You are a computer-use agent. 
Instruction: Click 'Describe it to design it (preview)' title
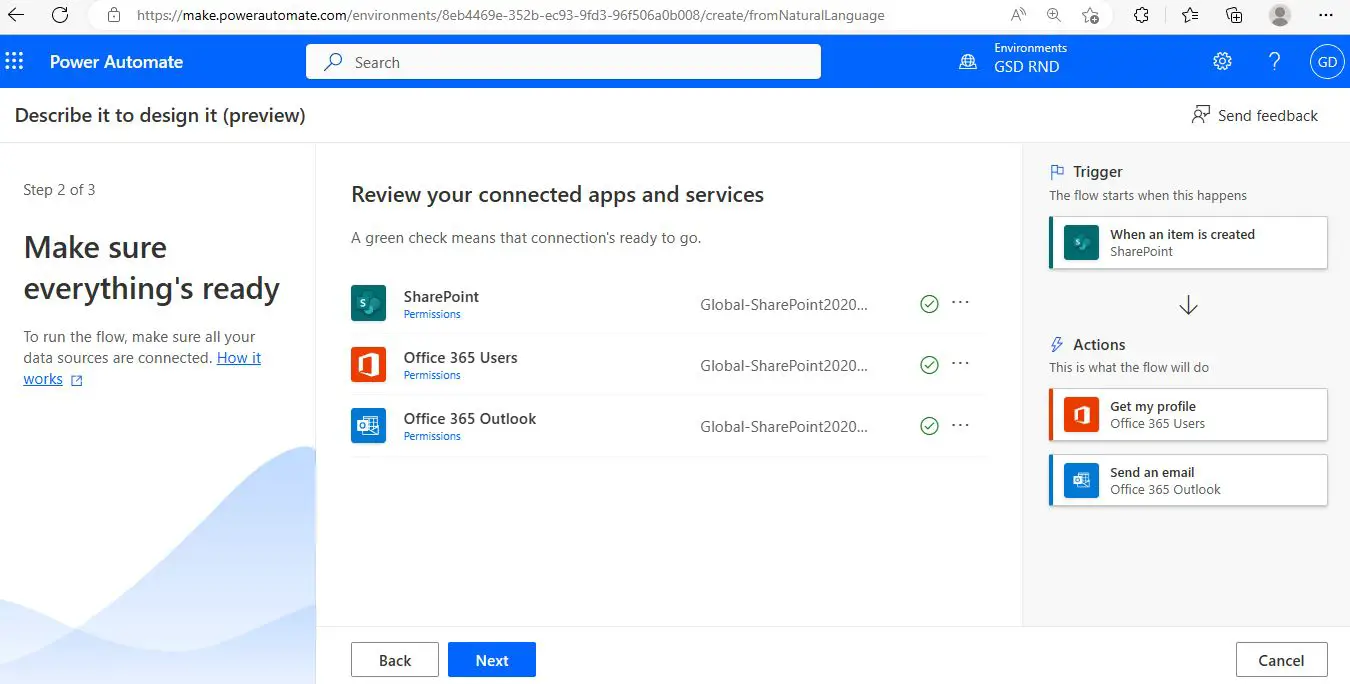tap(160, 115)
